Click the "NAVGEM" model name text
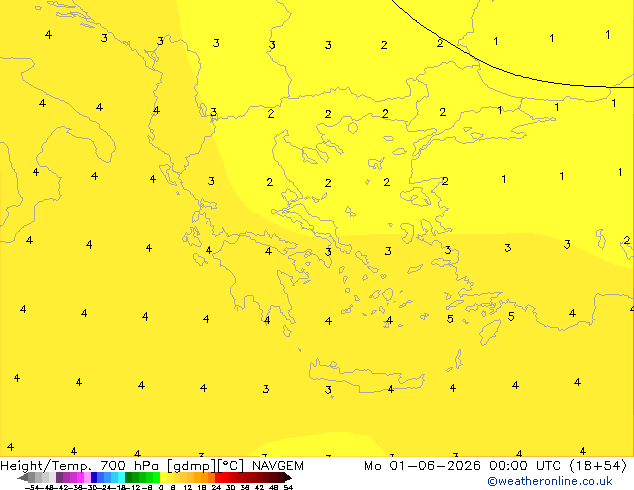 point(278,466)
